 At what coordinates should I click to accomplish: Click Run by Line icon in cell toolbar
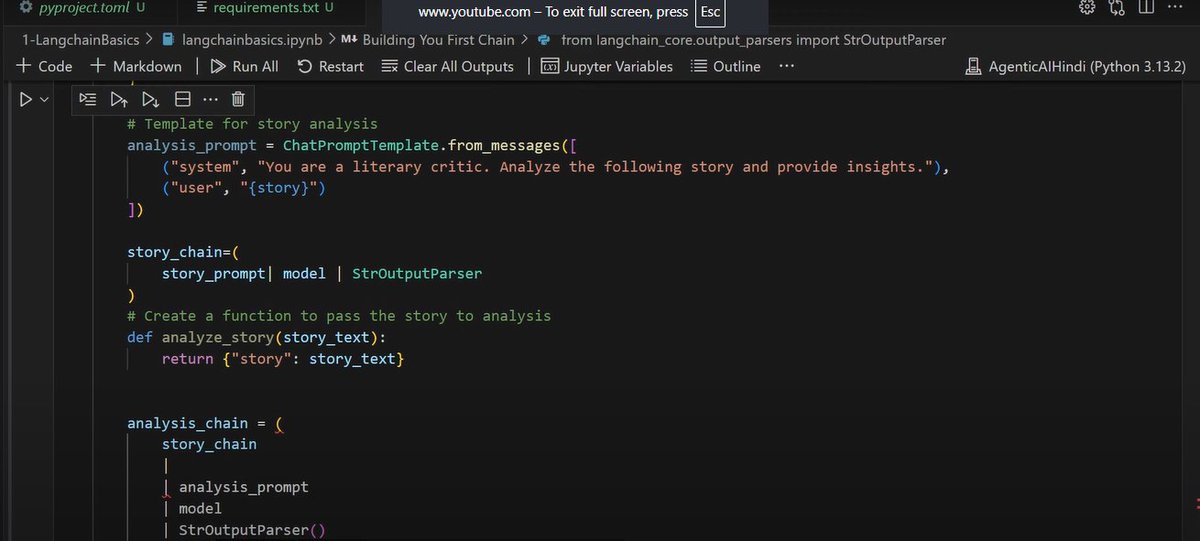[88, 100]
